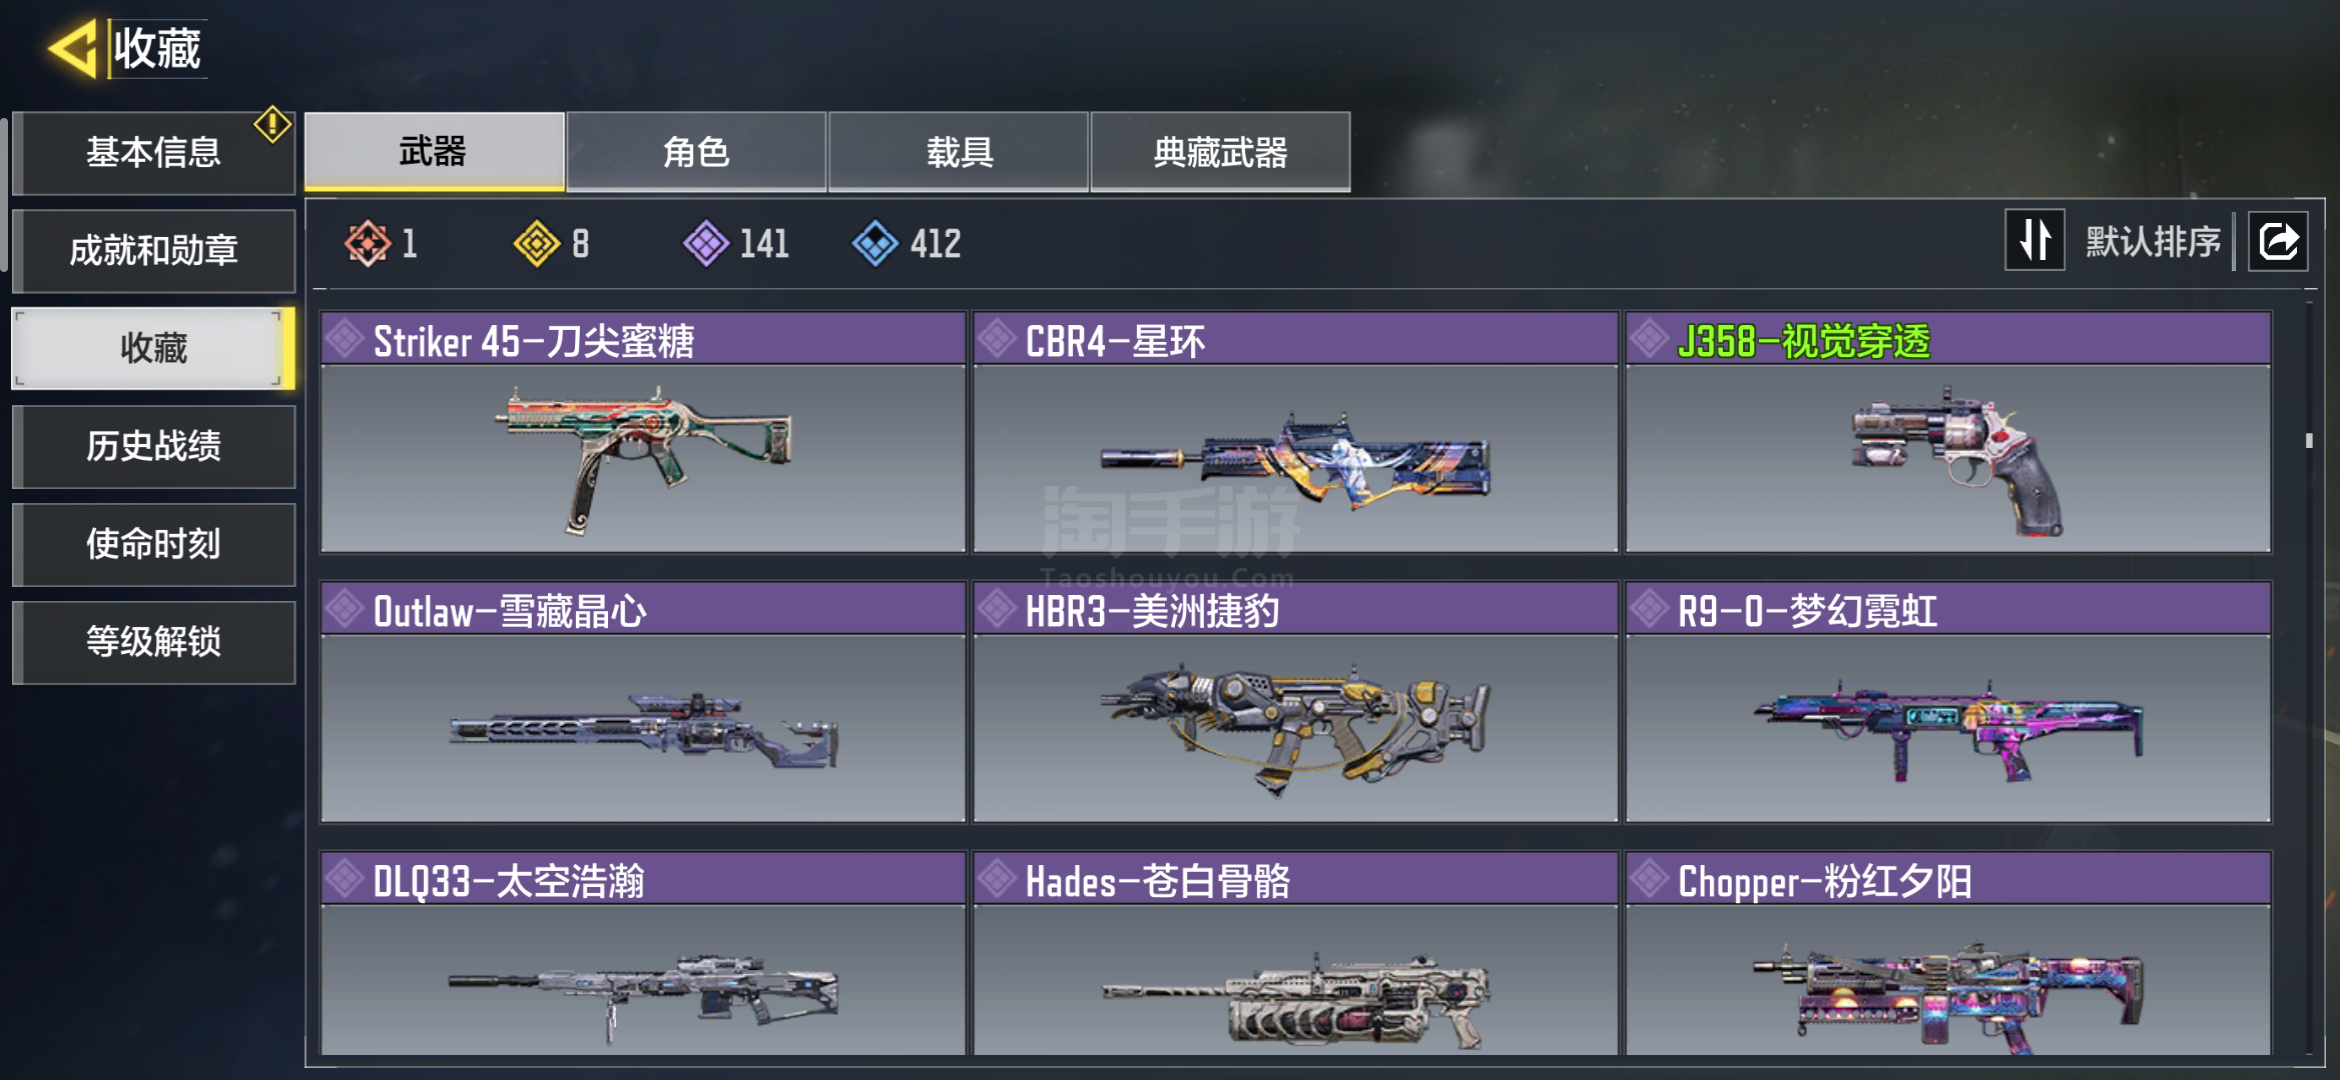The image size is (2340, 1080).
Task: Open the 等级解锁 sidebar section
Action: pyautogui.click(x=154, y=642)
